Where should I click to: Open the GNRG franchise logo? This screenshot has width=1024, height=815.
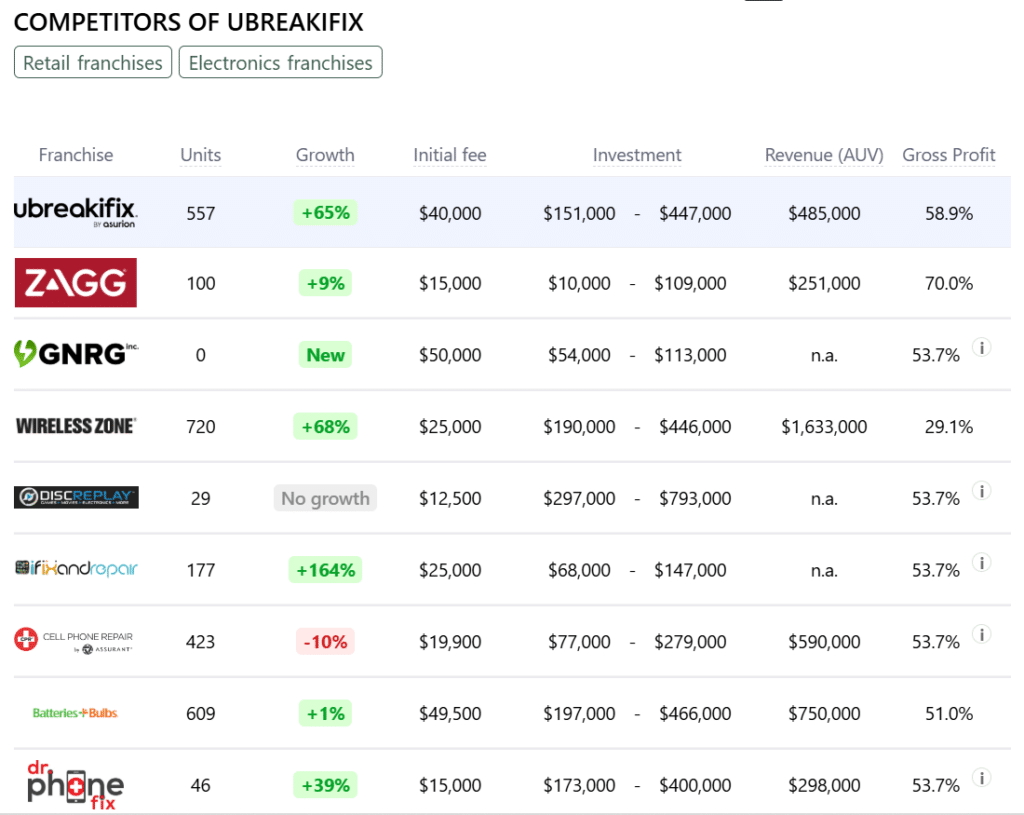click(x=76, y=354)
